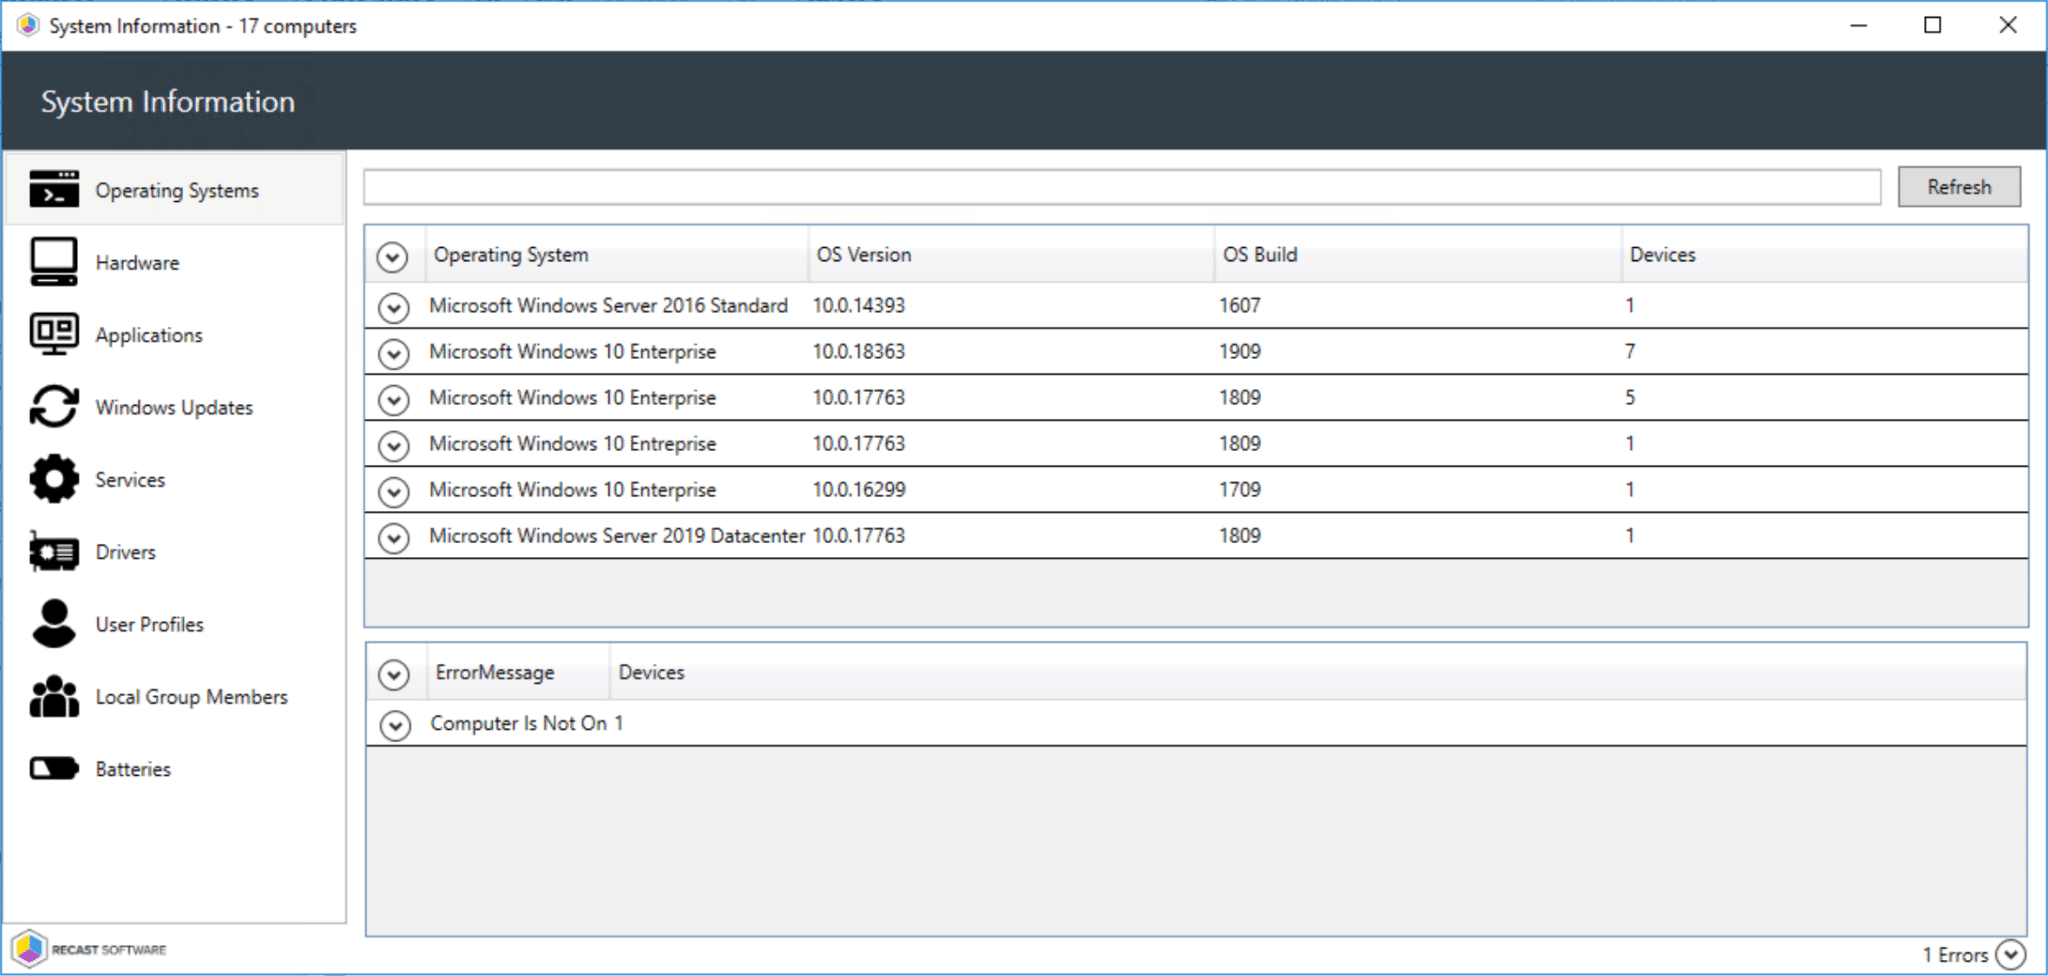
Task: Open the Operating Systems section
Action: click(175, 189)
